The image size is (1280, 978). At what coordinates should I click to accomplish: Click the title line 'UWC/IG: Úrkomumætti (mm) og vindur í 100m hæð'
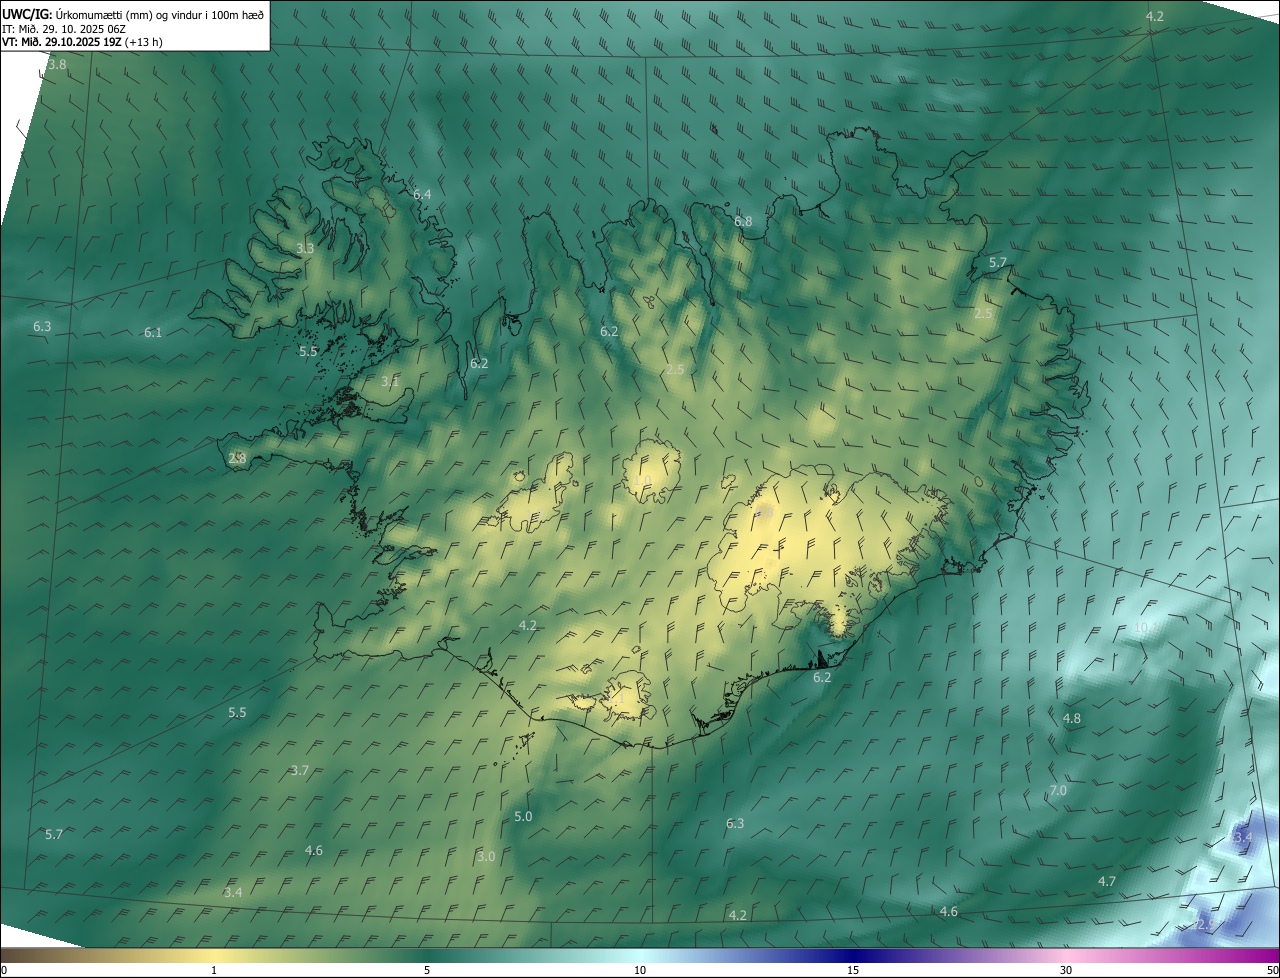pyautogui.click(x=133, y=14)
